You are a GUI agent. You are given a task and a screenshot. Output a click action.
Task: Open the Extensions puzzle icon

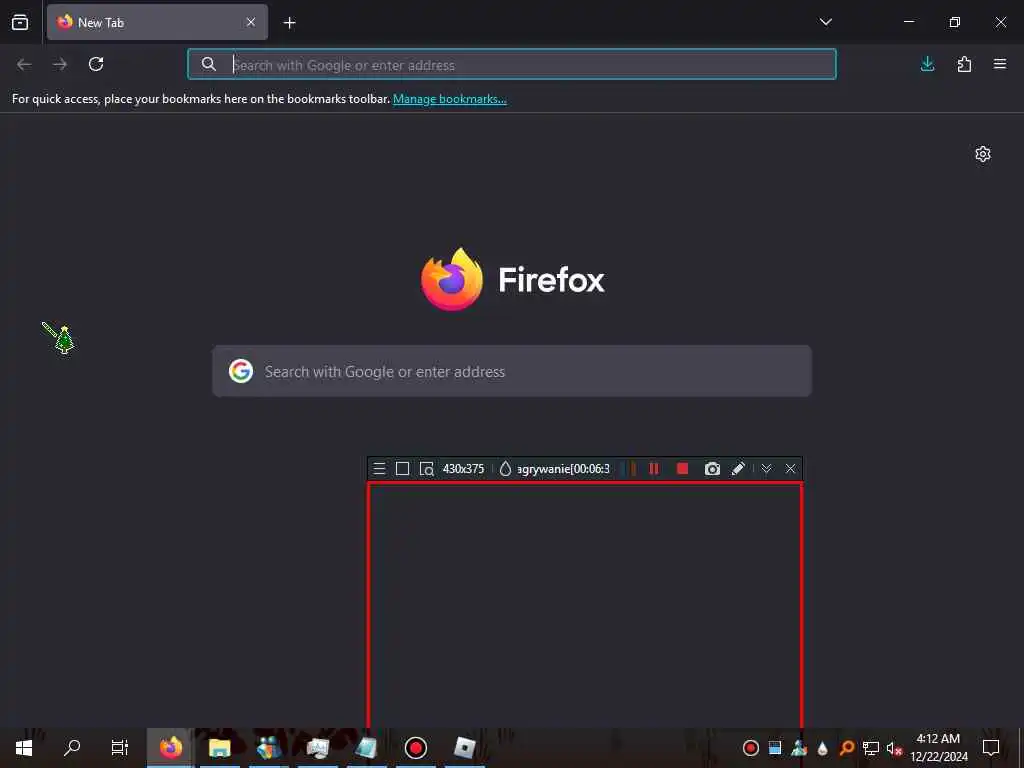click(964, 64)
